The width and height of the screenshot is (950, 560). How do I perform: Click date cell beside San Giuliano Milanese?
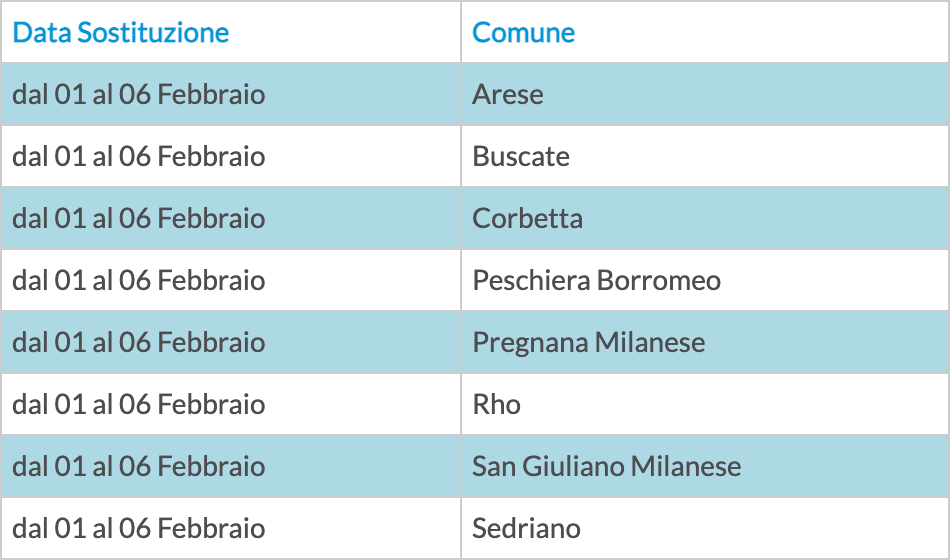click(231, 466)
